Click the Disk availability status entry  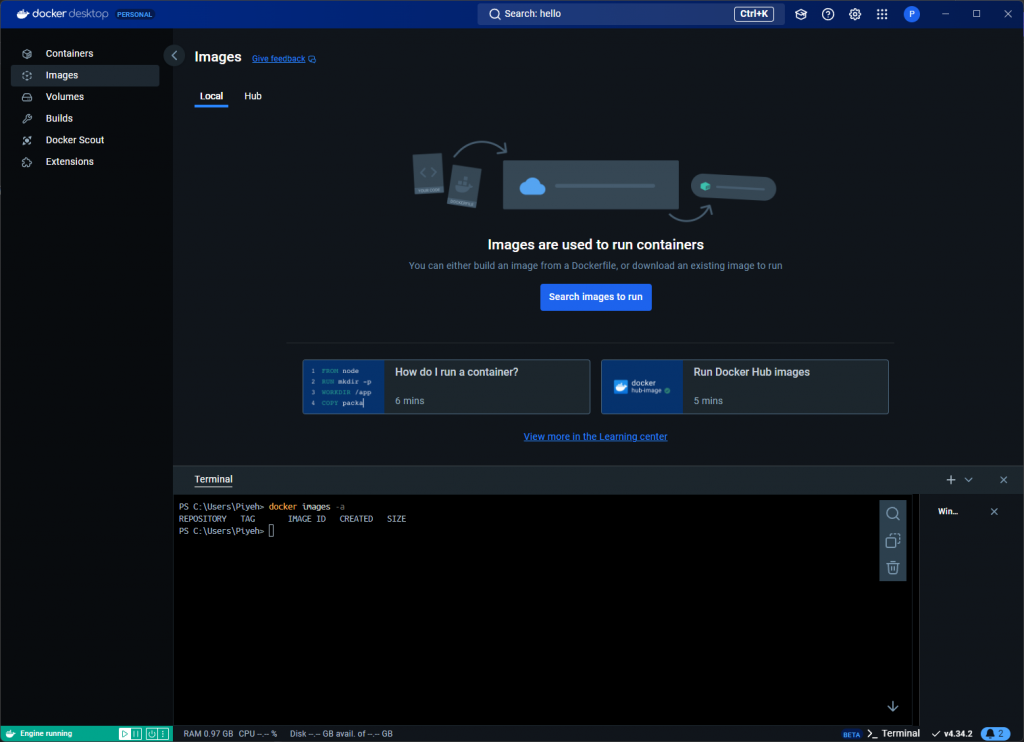click(x=341, y=734)
